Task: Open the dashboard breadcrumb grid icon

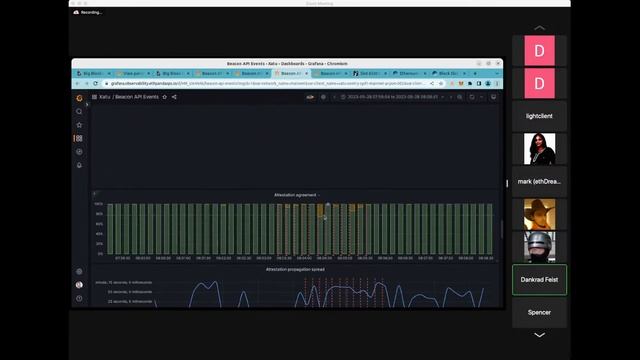Action: (x=94, y=97)
